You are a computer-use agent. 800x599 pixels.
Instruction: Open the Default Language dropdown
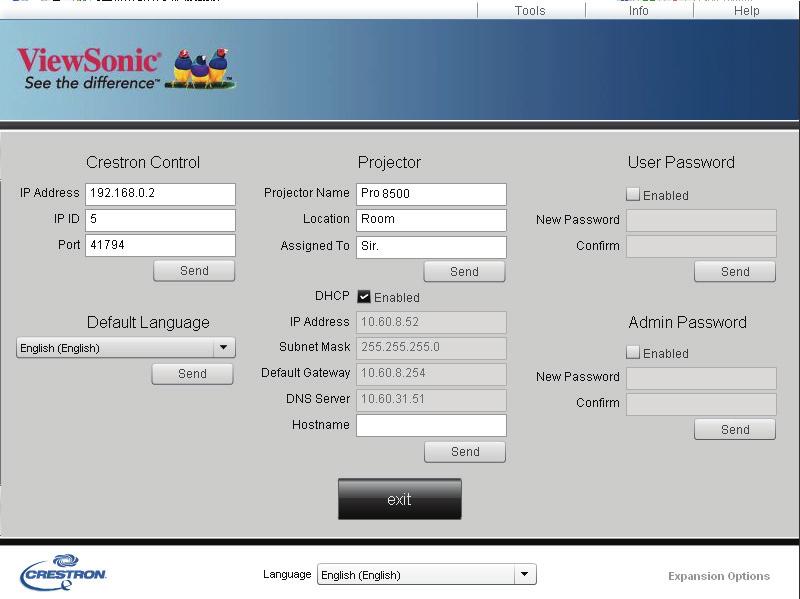click(x=126, y=348)
